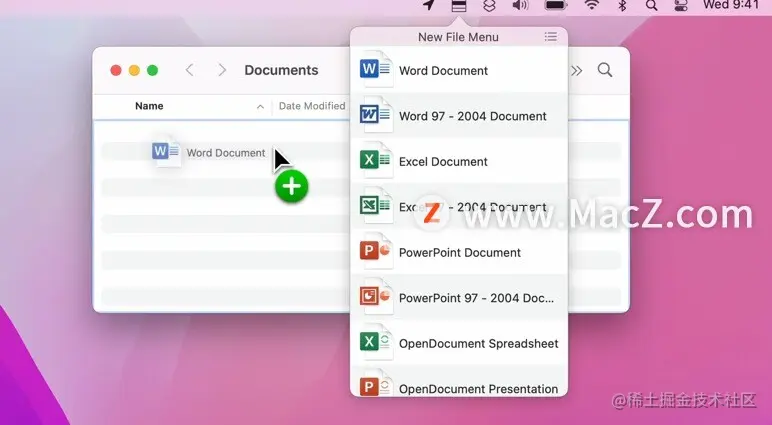Choose Excel Document from the menu
Viewport: 772px width, 425px height.
click(x=458, y=161)
